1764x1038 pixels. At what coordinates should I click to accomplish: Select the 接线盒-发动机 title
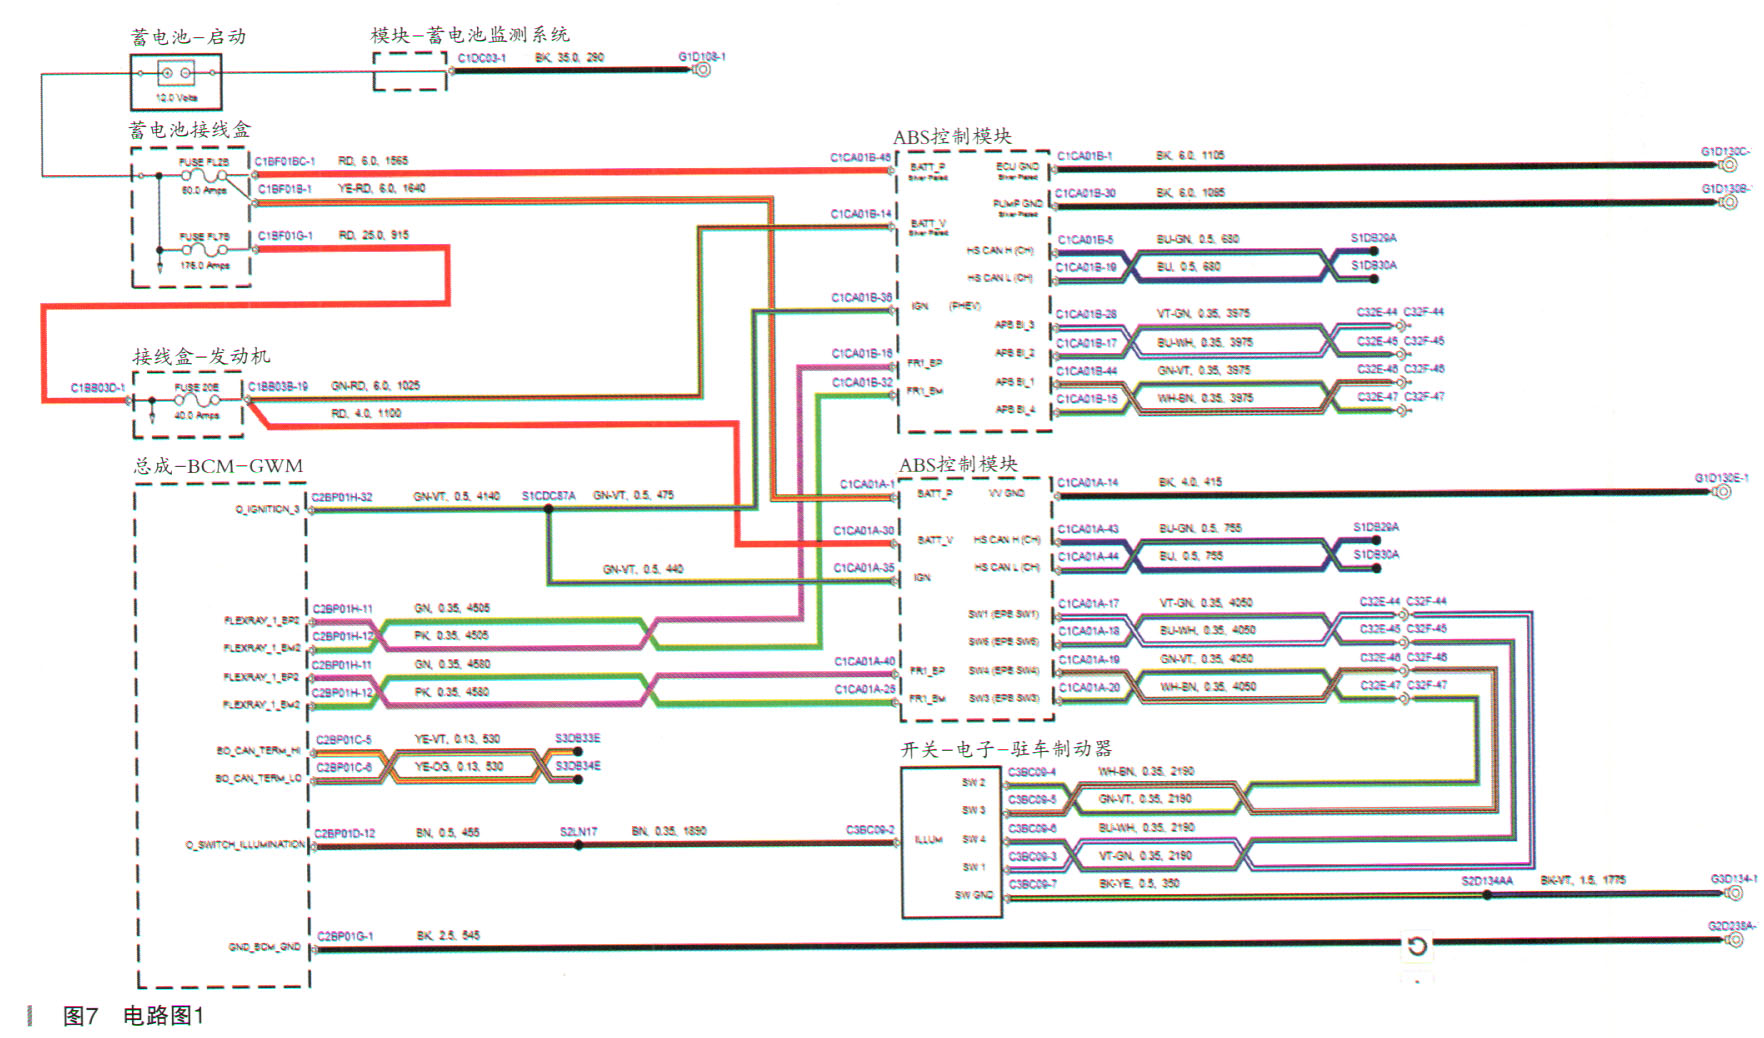coord(201,356)
